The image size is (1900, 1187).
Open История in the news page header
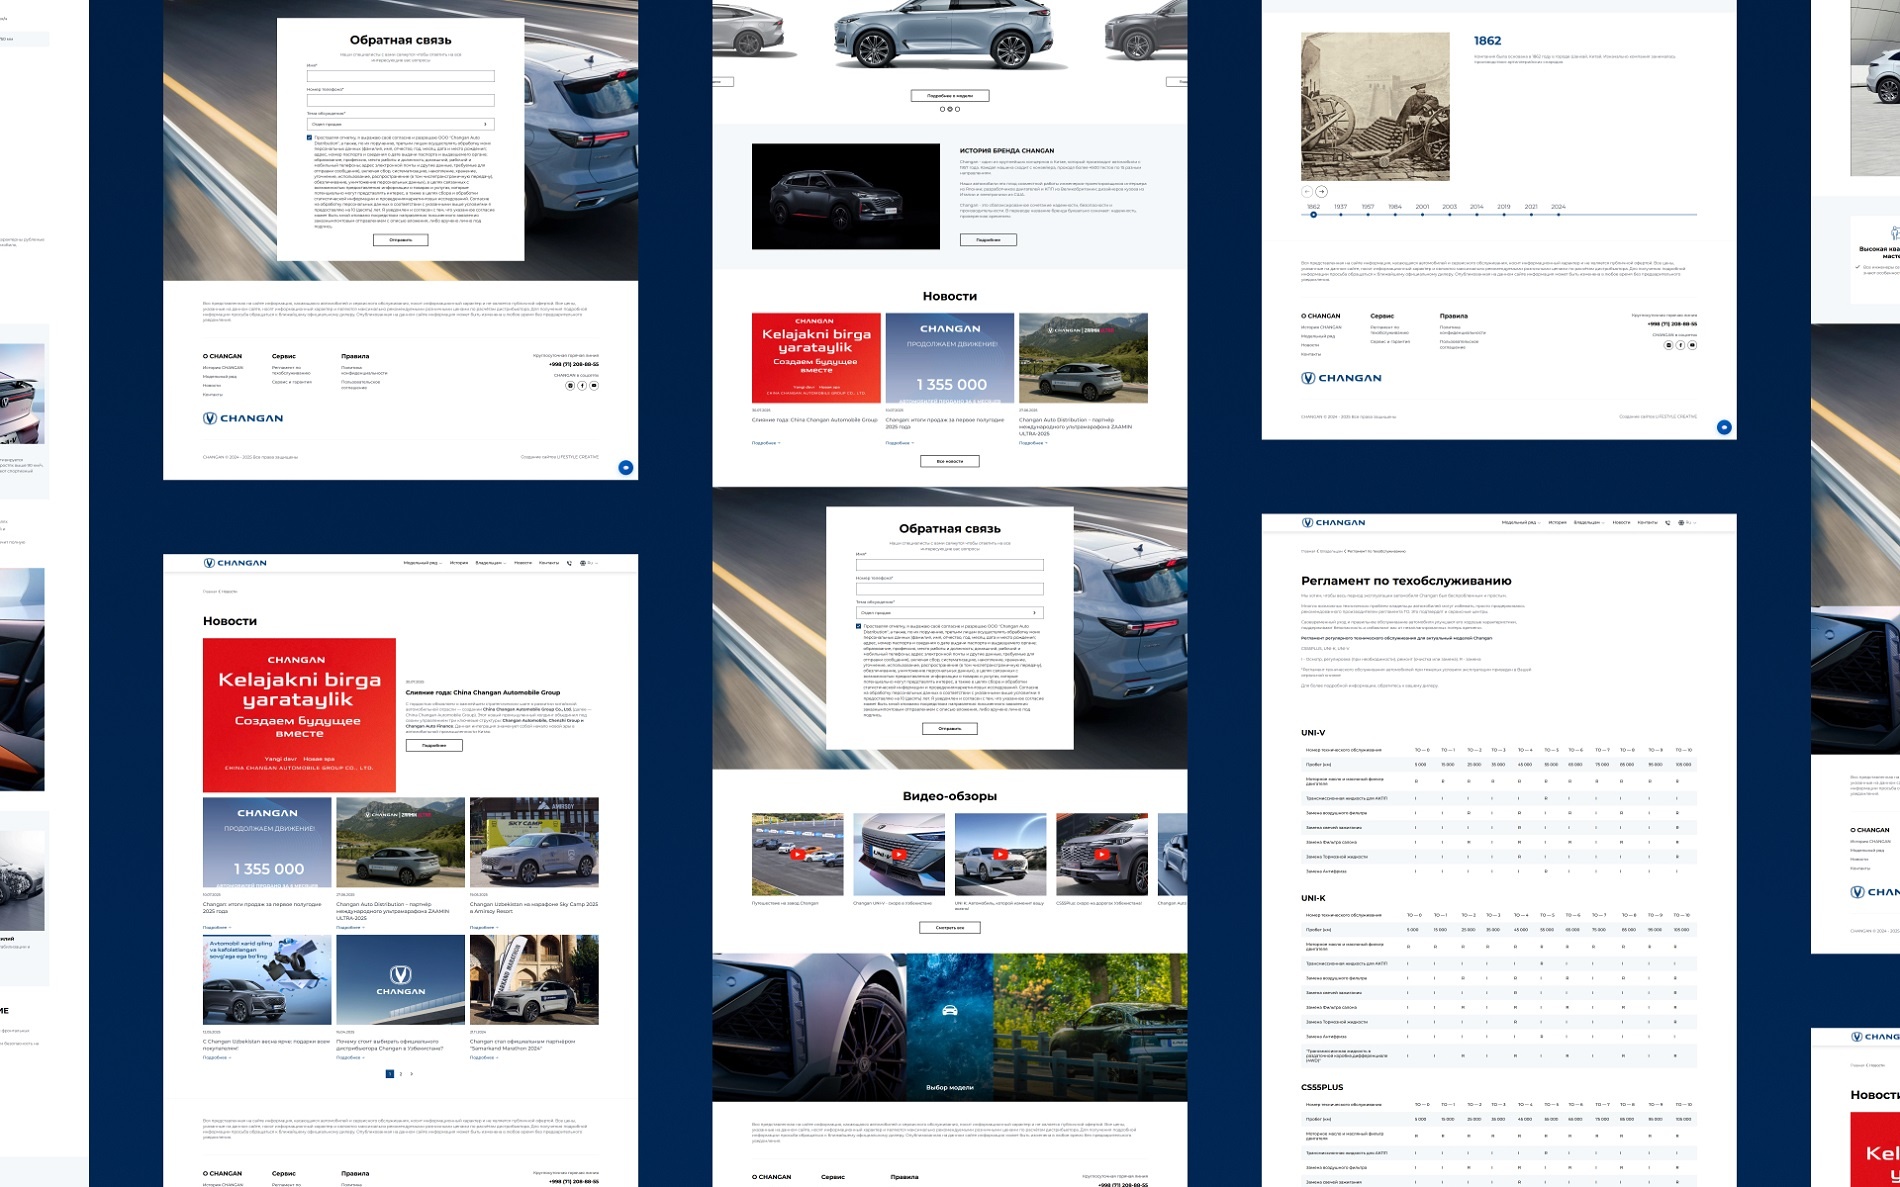coord(459,563)
